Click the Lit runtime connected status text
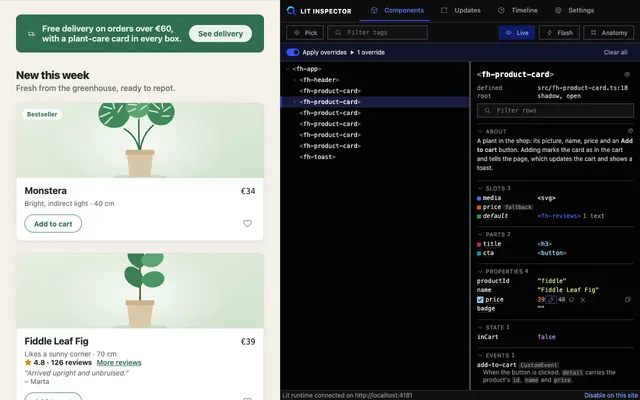 point(347,395)
